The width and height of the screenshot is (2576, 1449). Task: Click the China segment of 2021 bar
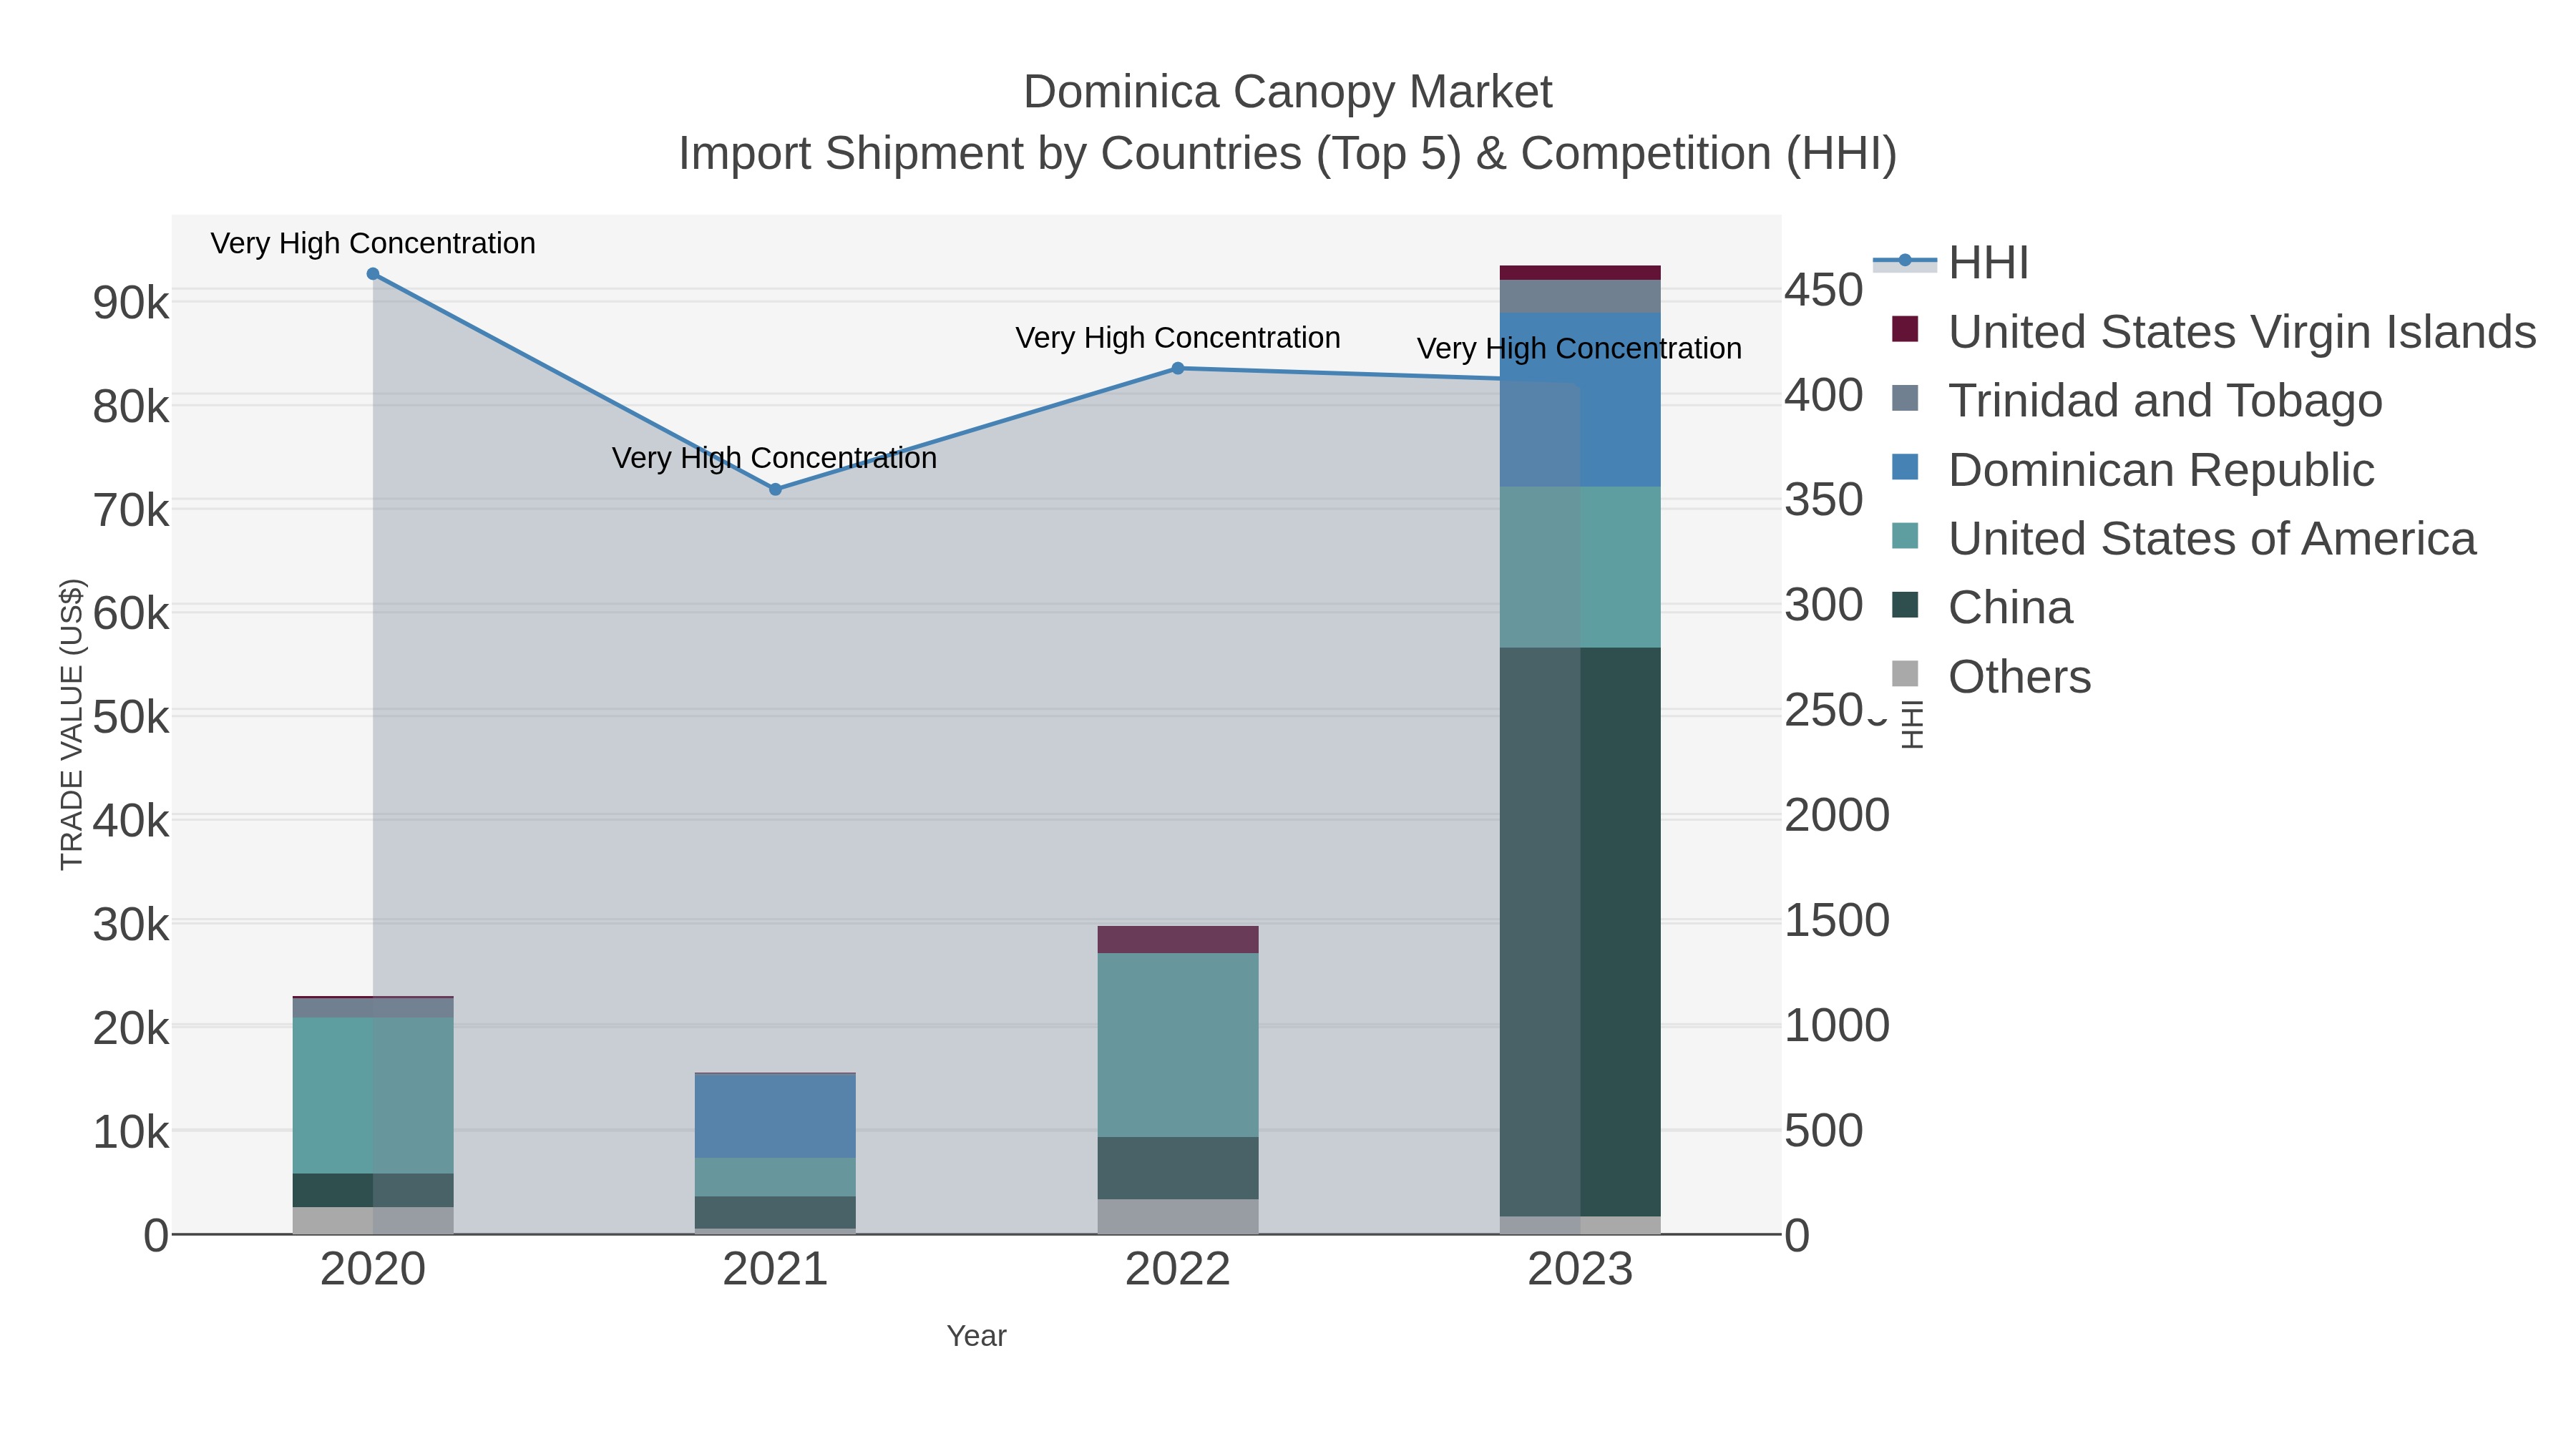pos(775,1213)
